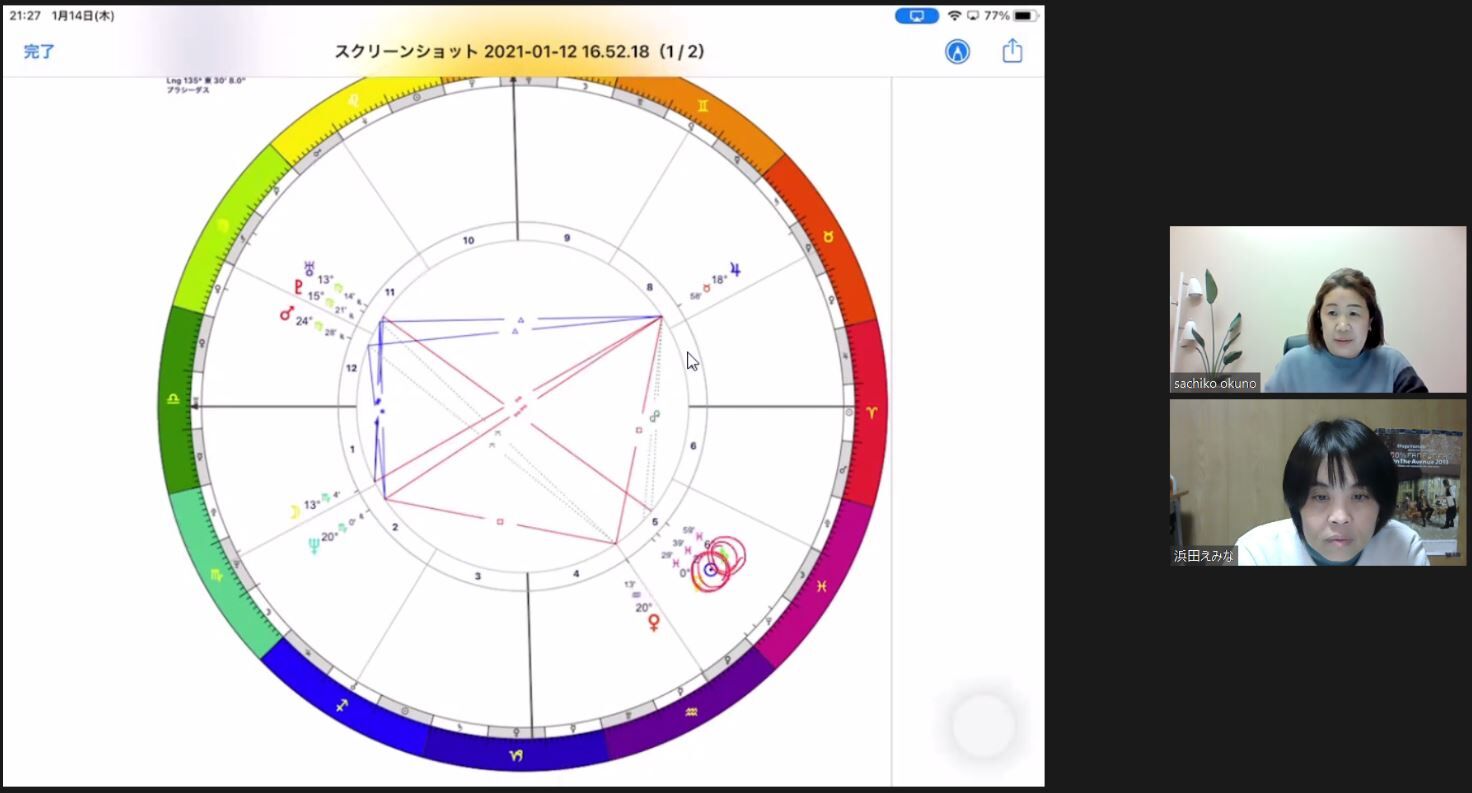Click house number 5 in the chart
Image resolution: width=1472 pixels, height=793 pixels.
(x=655, y=522)
